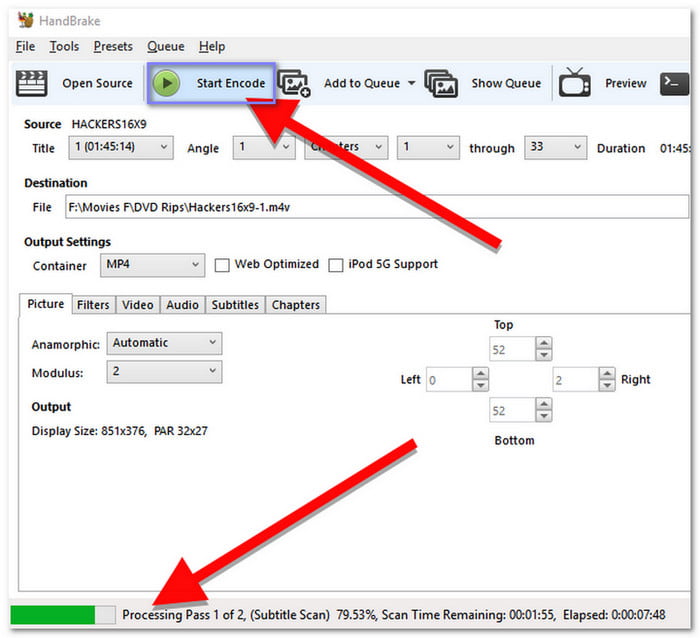Expand the Container dropdown showing MP4

click(x=153, y=265)
